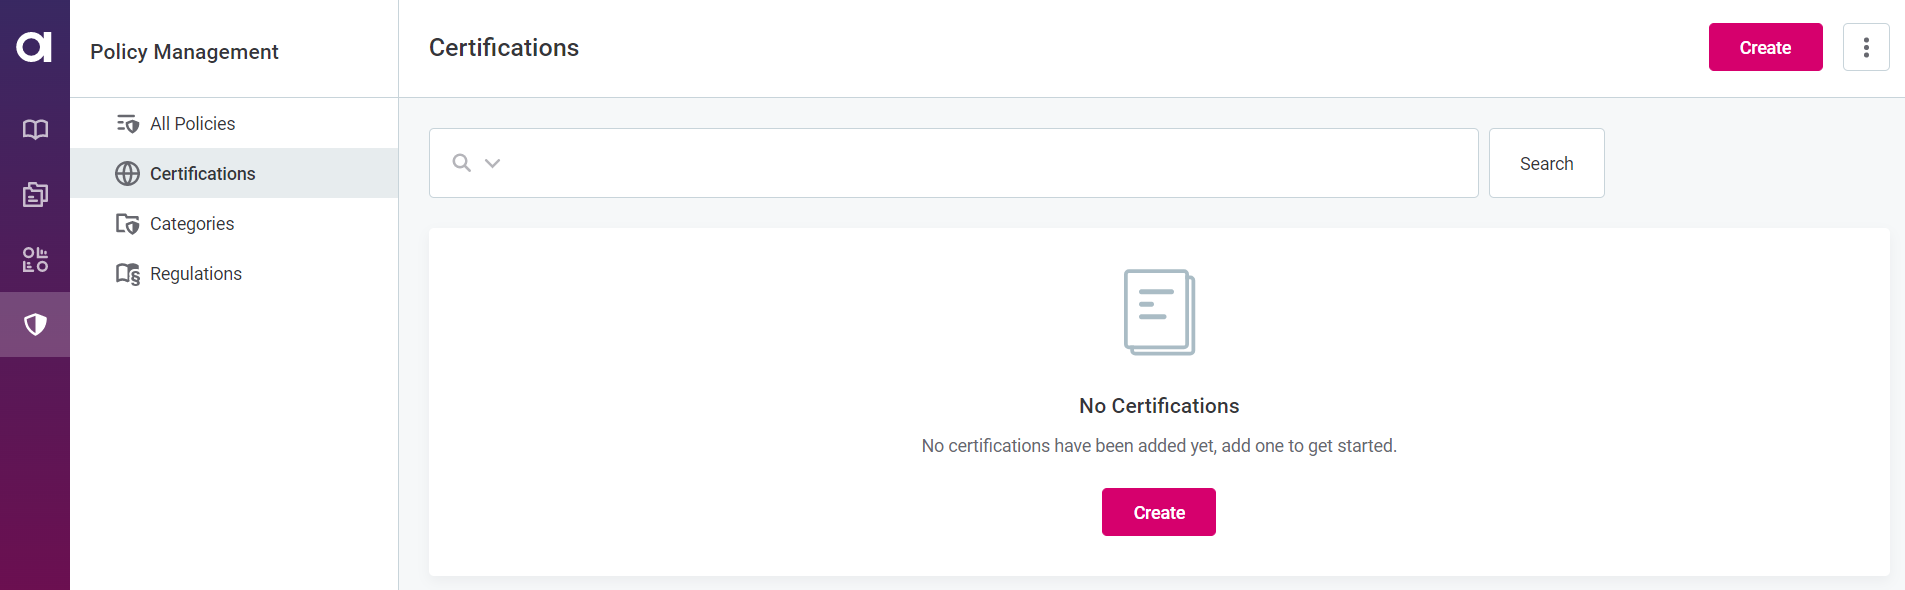The width and height of the screenshot is (1905, 590).
Task: Open the shapes-and-list icon in left rail
Action: [x=35, y=260]
